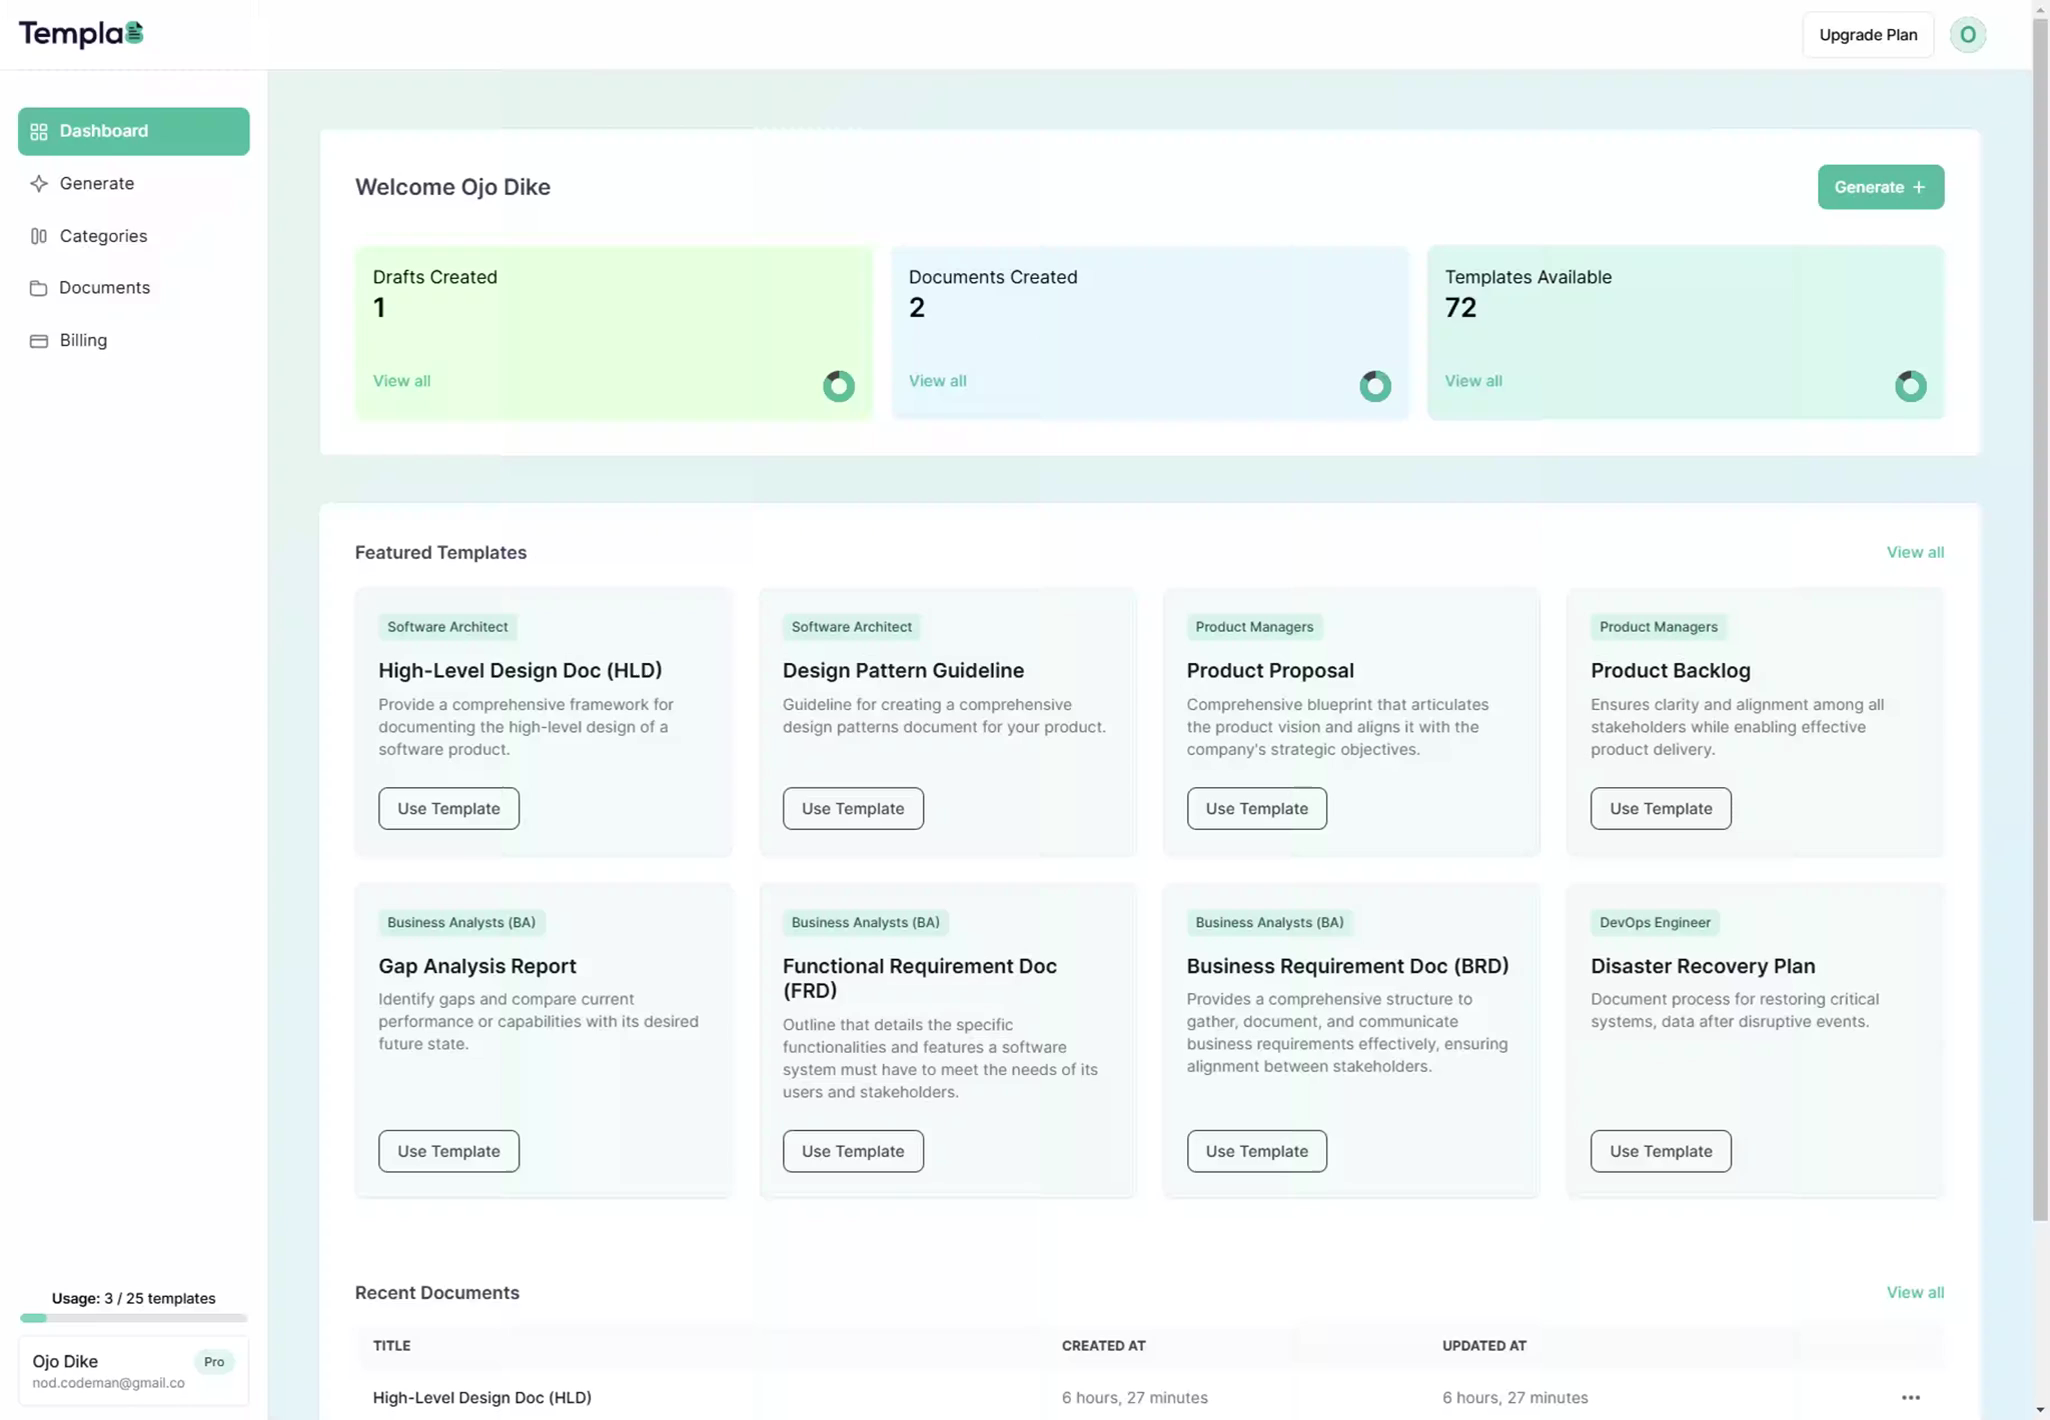Open the three-dot menu for HLD document
Image resolution: width=2050 pixels, height=1420 pixels.
[x=1910, y=1397]
